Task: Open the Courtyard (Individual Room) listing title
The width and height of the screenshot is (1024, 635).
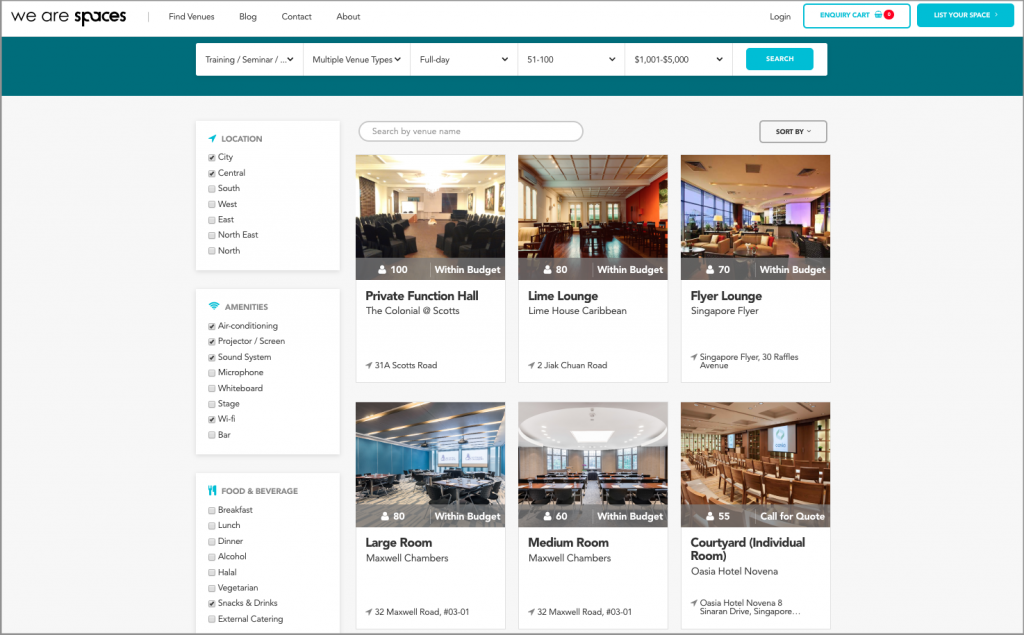Action: pyautogui.click(x=748, y=549)
